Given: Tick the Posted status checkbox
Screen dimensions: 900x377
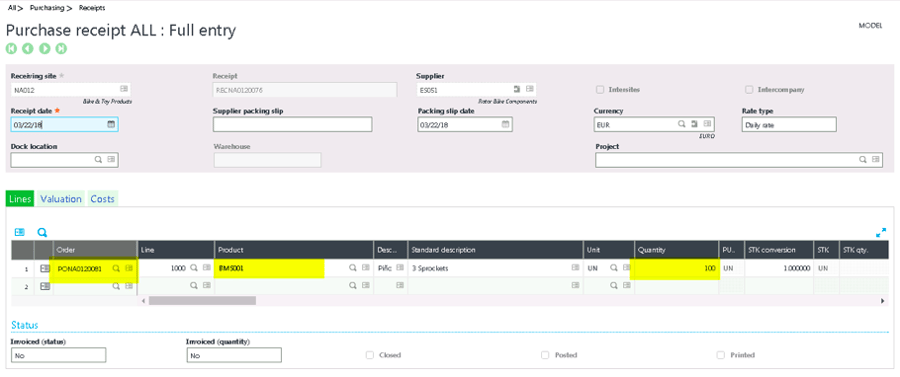Looking at the screenshot, I should 545,355.
